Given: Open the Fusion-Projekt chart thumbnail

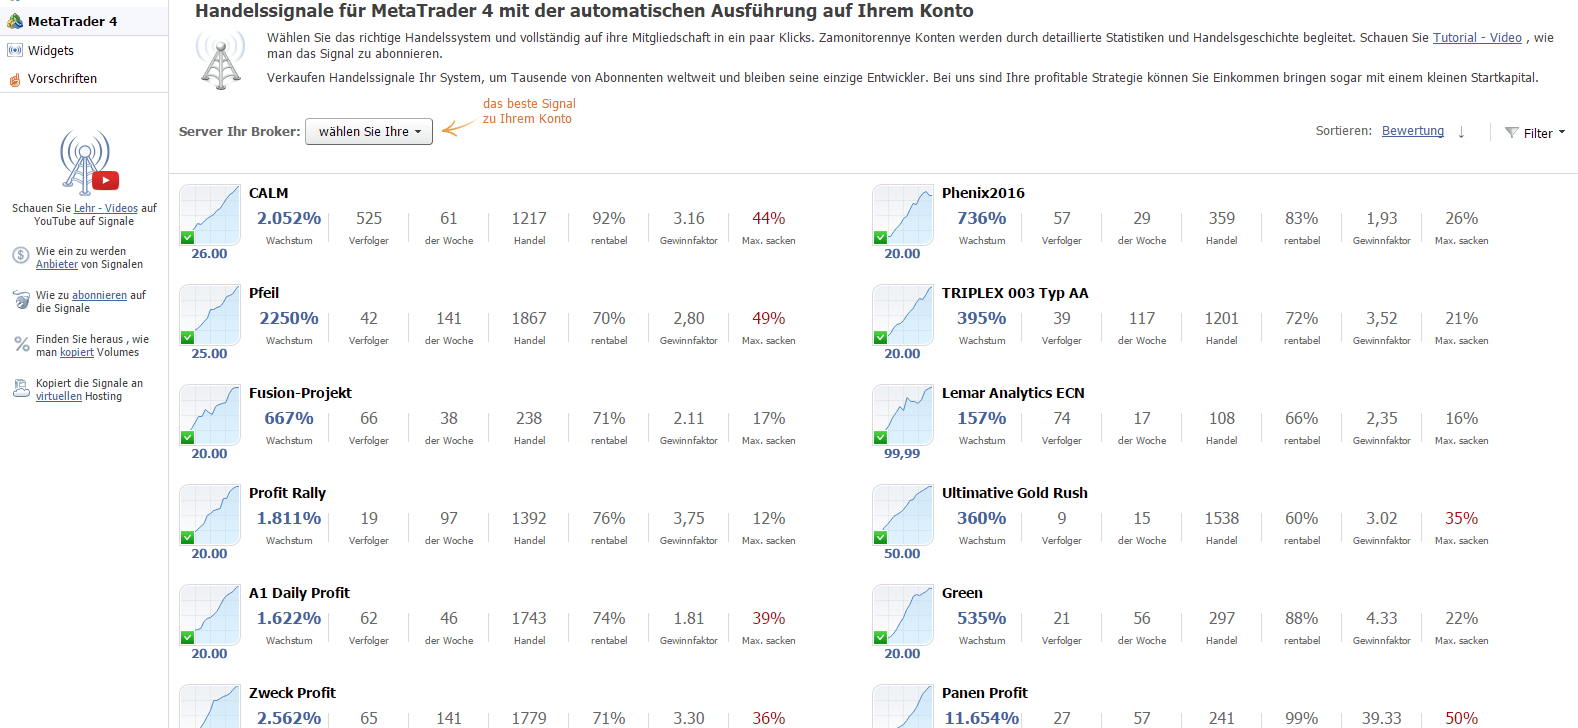Looking at the screenshot, I should click(210, 414).
